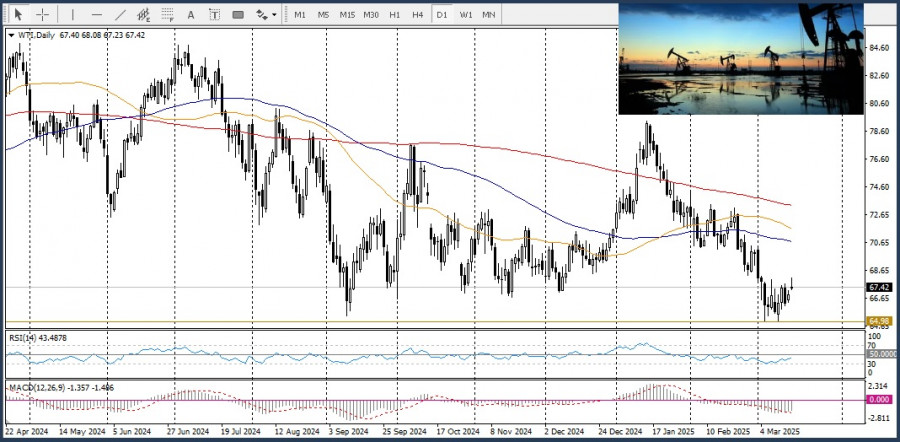The image size is (900, 442).
Task: Select the MN monthly timeframe
Action: point(489,15)
